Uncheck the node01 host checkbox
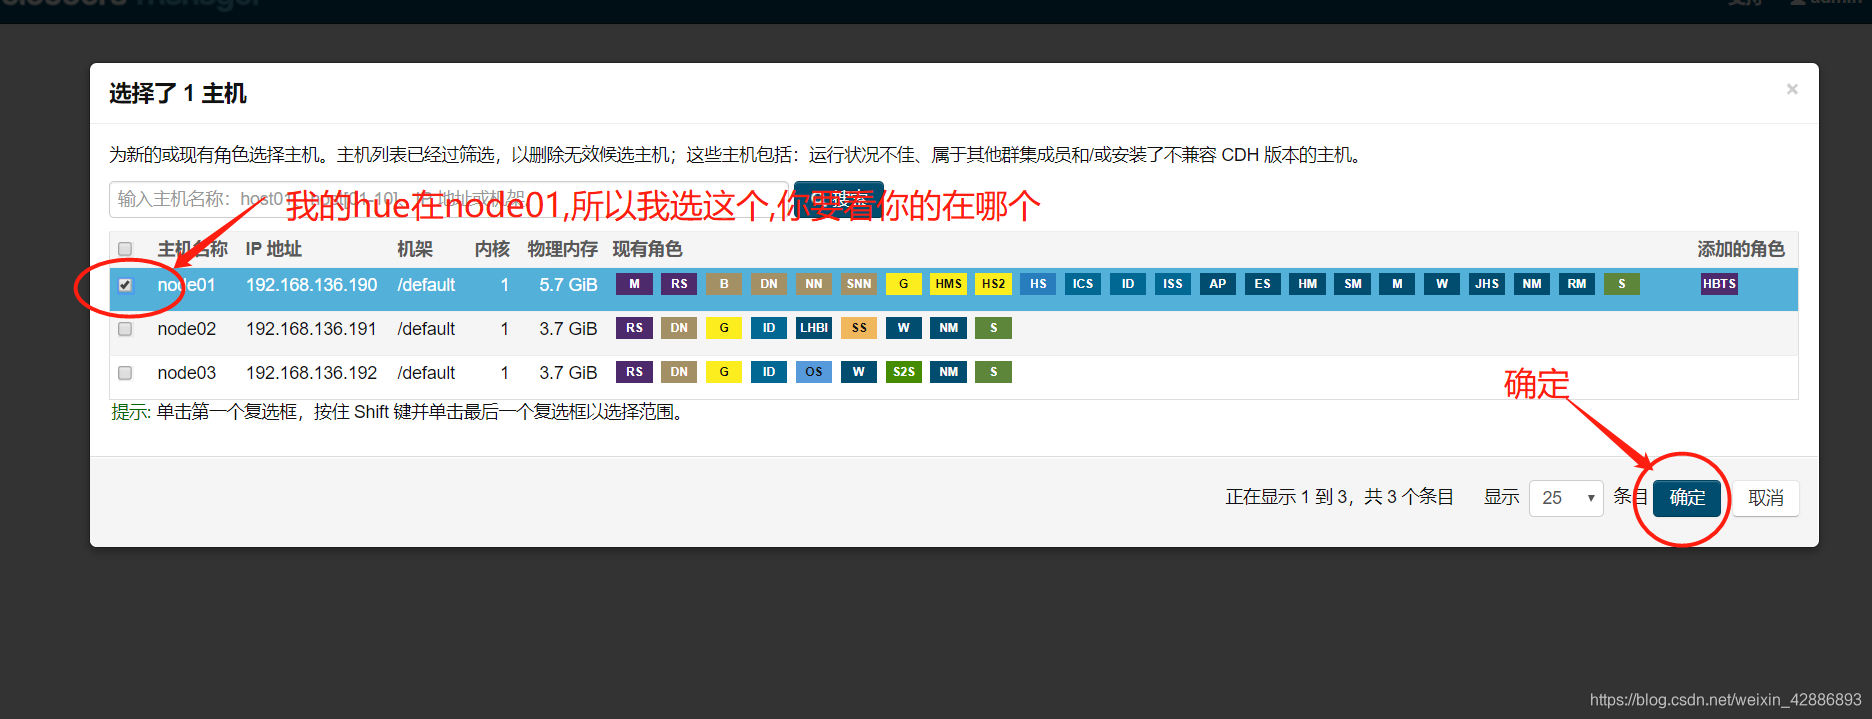 coord(125,285)
